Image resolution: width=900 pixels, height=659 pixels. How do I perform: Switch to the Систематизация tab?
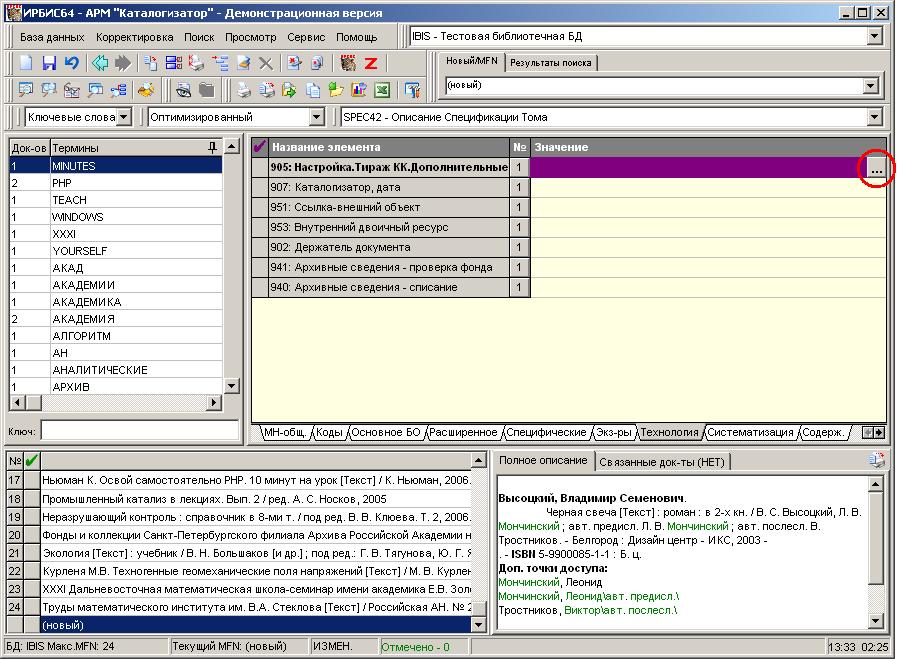point(750,432)
